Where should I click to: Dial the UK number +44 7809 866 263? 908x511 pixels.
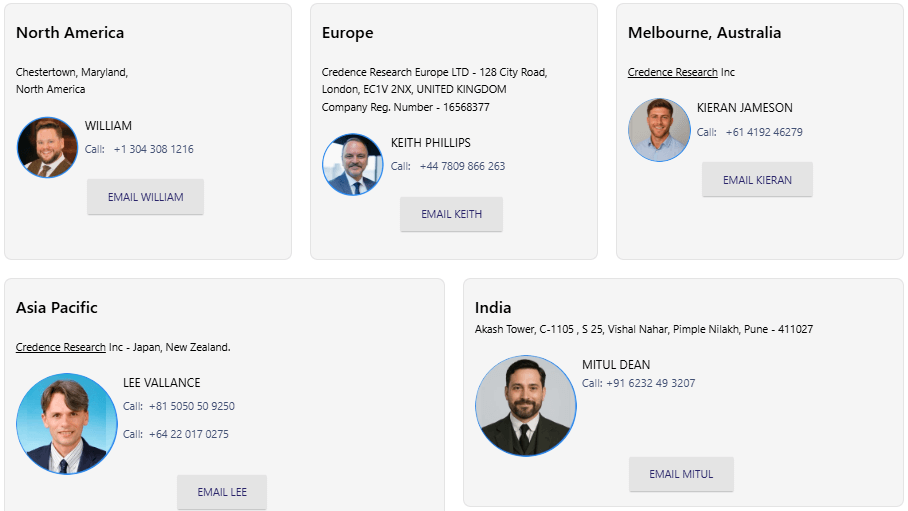(x=462, y=166)
